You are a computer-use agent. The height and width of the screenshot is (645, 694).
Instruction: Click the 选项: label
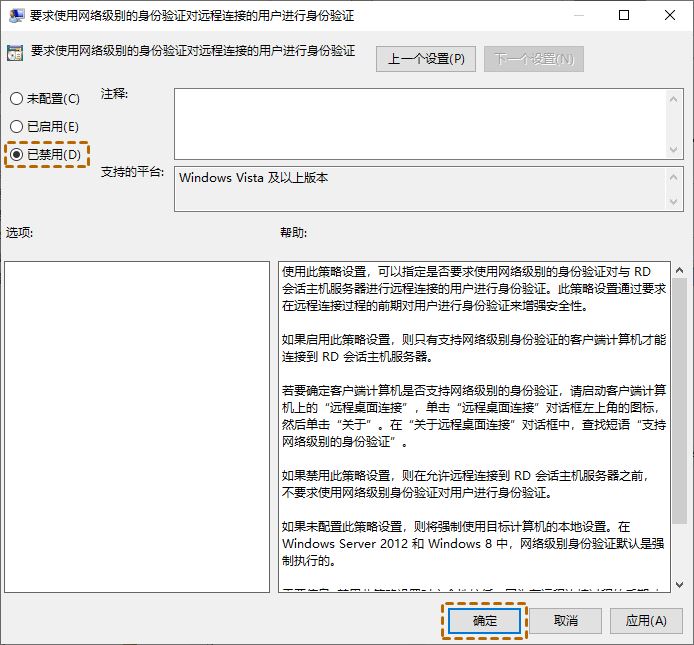pos(19,232)
